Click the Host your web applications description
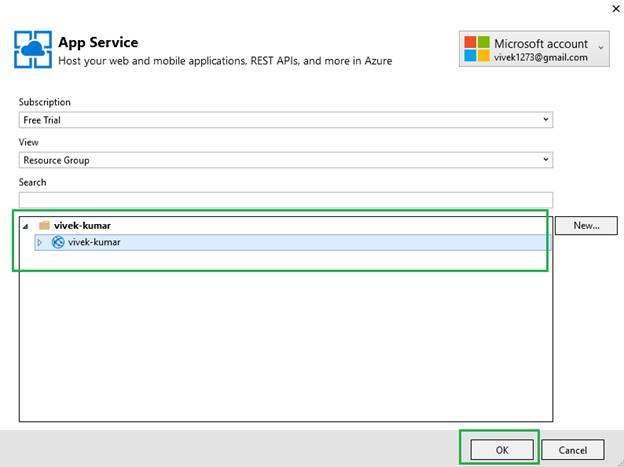Image resolution: width=624 pixels, height=467 pixels. 225,61
